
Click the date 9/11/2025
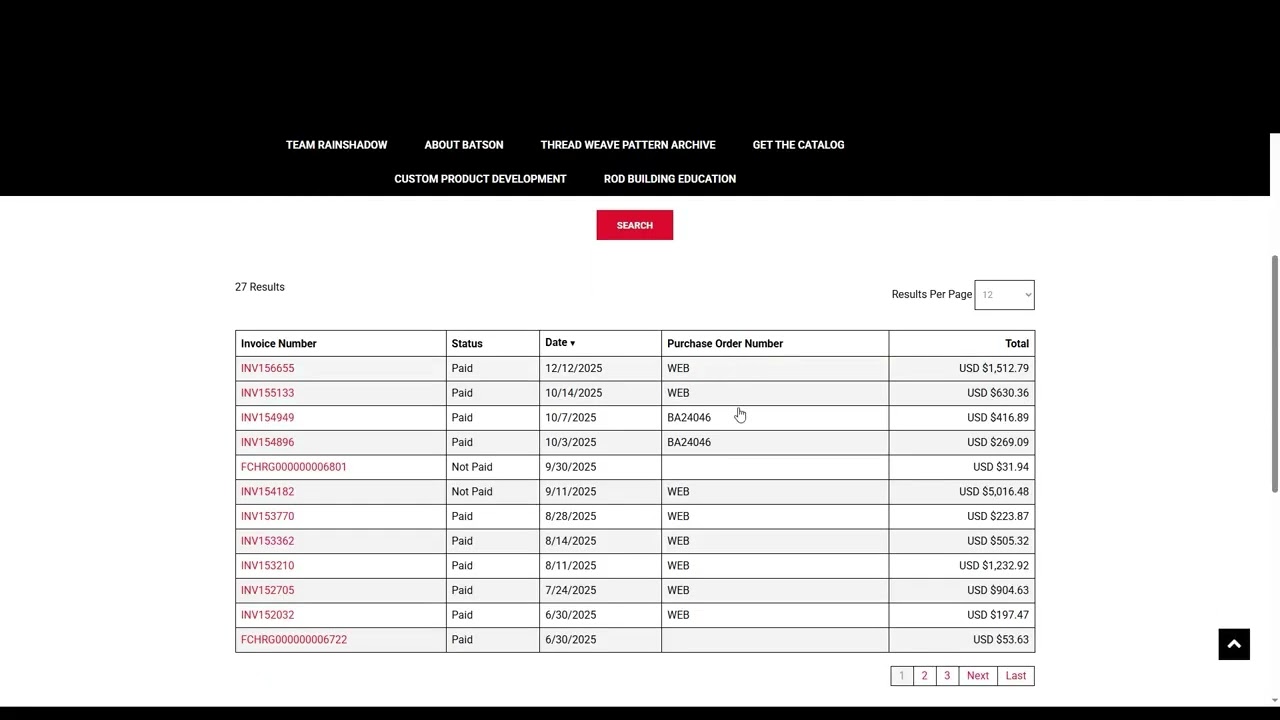coord(571,492)
